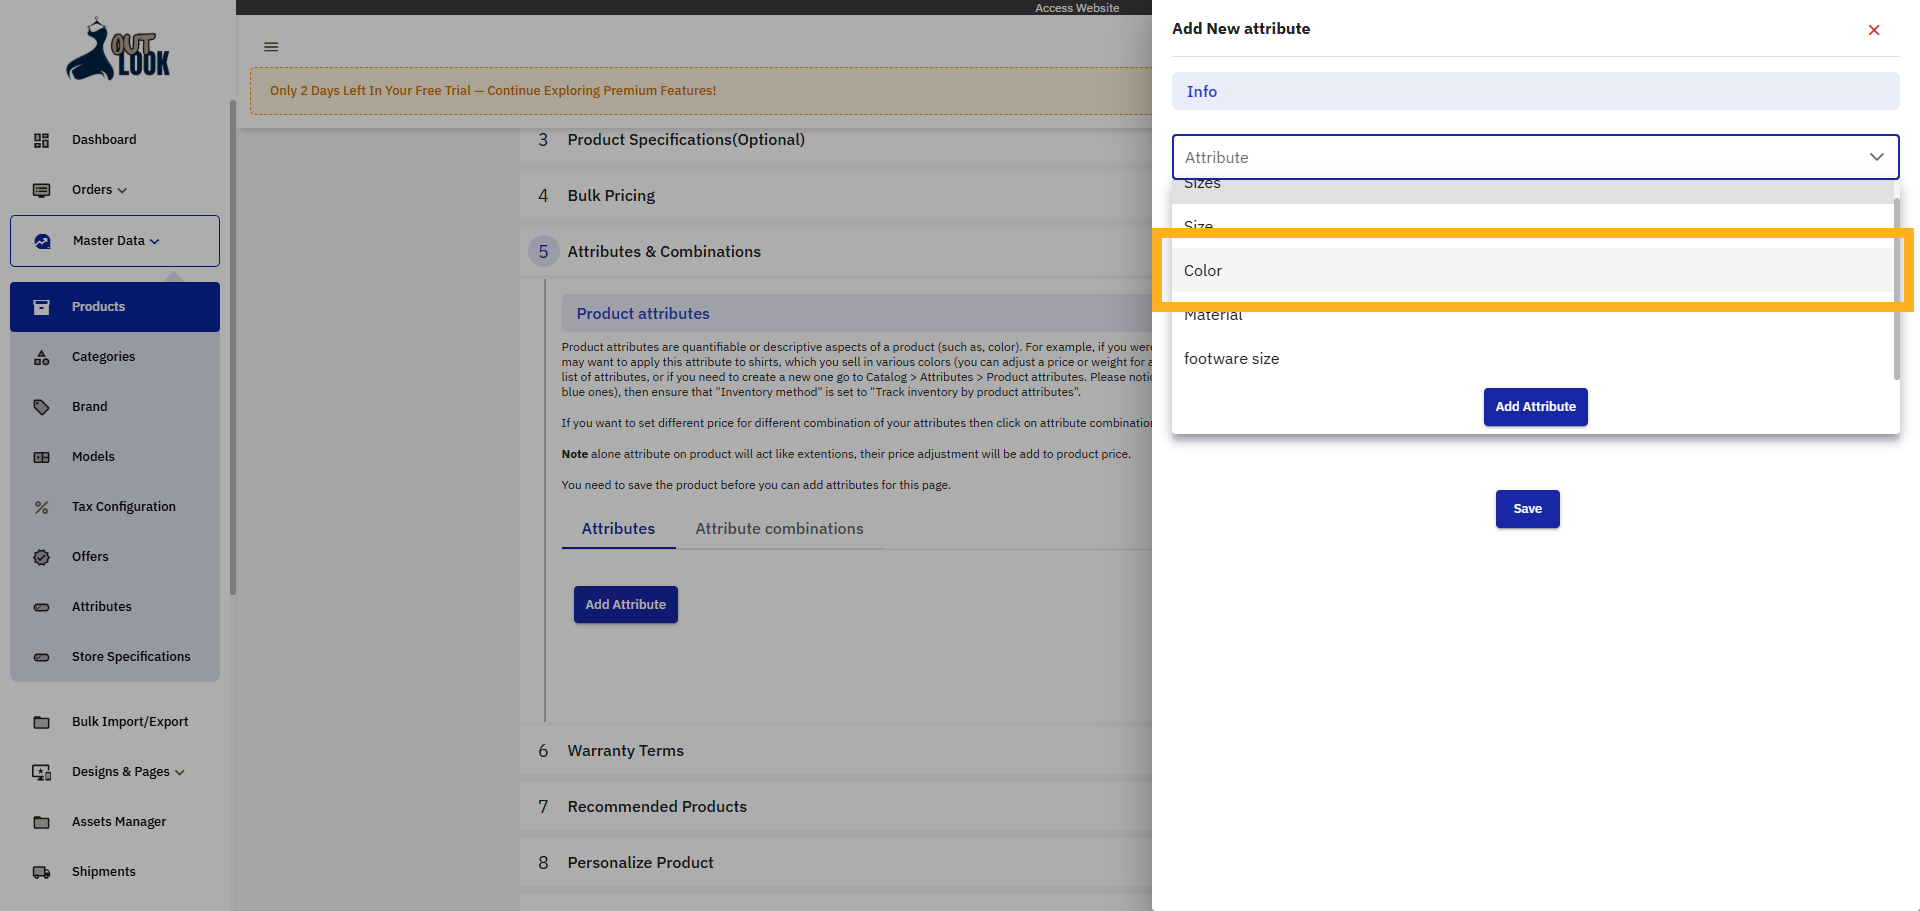The width and height of the screenshot is (1920, 911).
Task: Click the Dashboard sidebar icon
Action: pos(41,140)
